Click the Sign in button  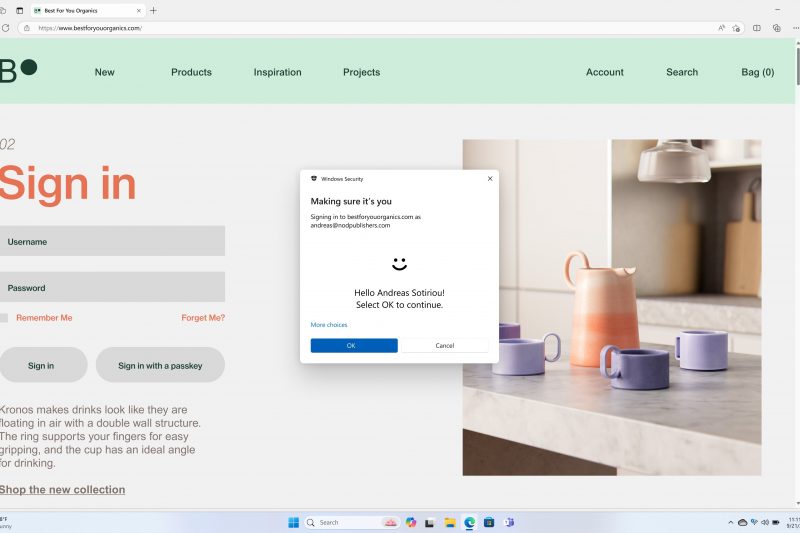coord(41,365)
